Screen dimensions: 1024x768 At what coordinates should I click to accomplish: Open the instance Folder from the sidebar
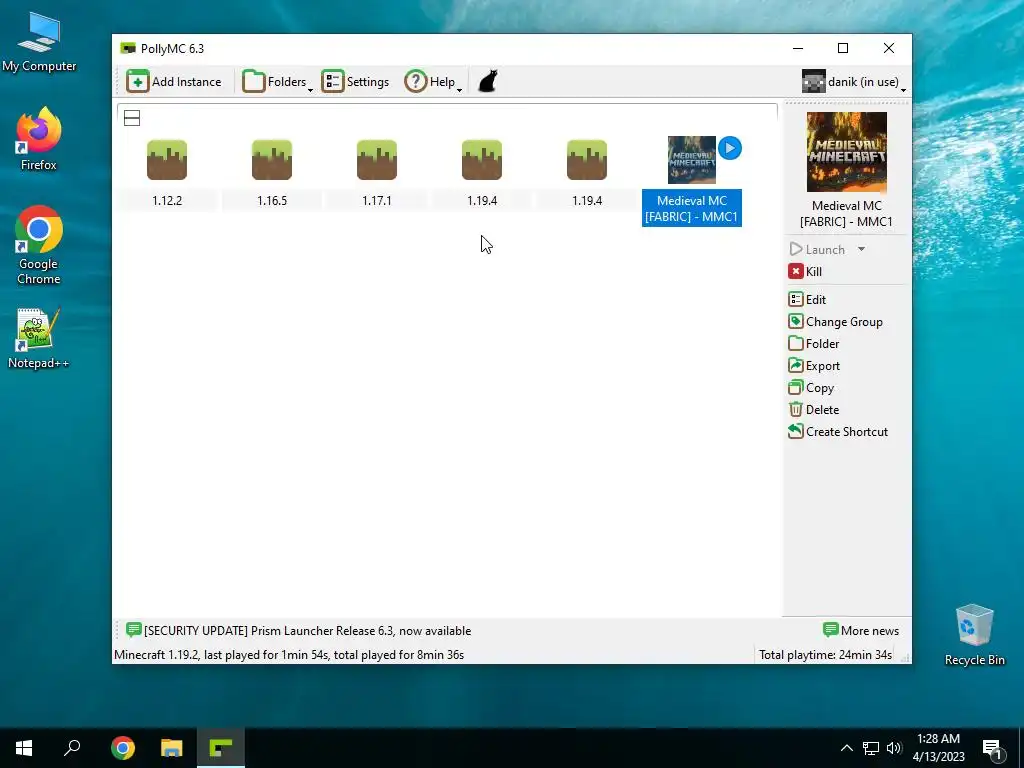click(814, 344)
